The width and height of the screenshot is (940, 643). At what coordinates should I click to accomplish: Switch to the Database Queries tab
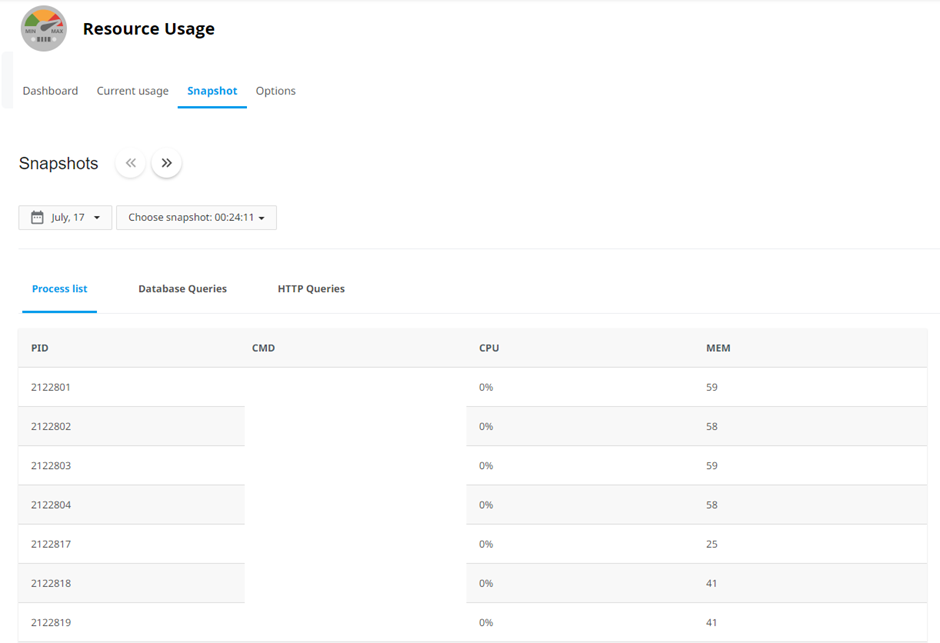point(183,289)
